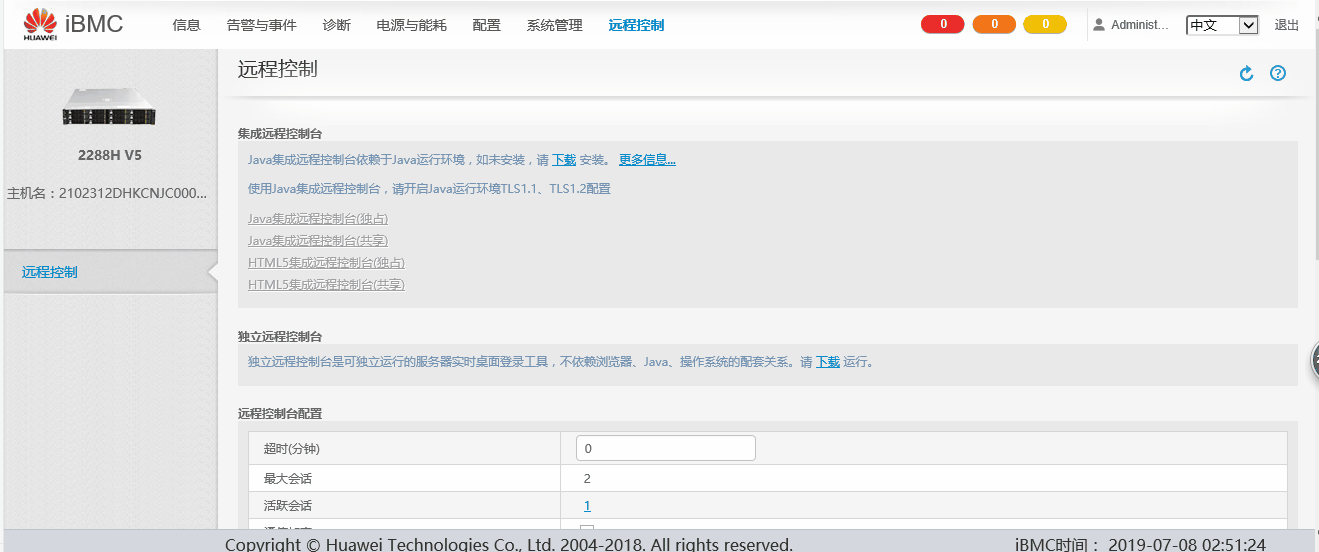The height and width of the screenshot is (552, 1319).
Task: Click the 超时(分钟) input field
Action: [x=666, y=448]
